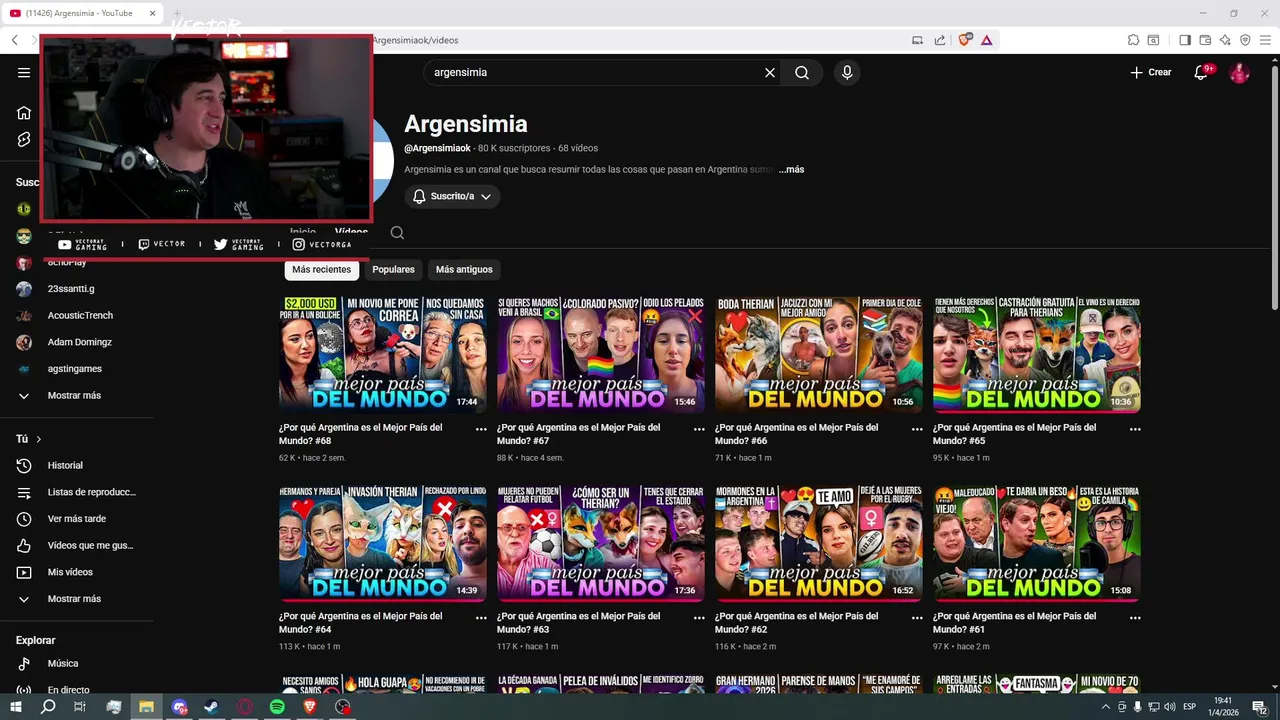1280x720 pixels.
Task: Open Brave Shields lion icon
Action: [965, 40]
